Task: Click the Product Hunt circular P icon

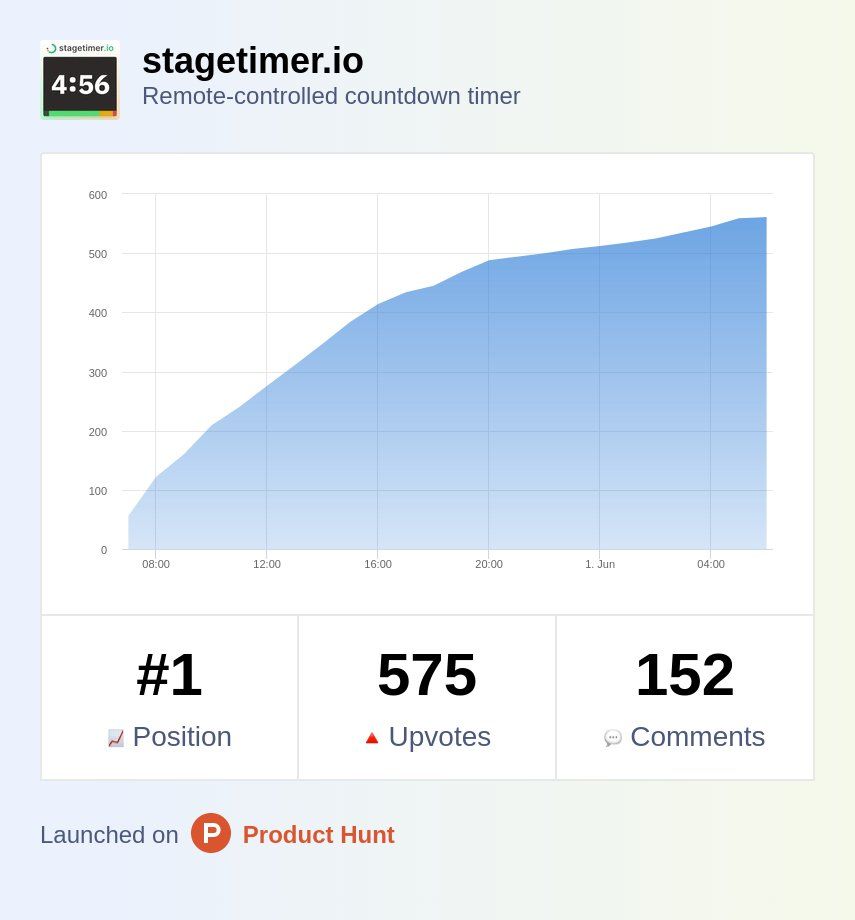Action: tap(211, 833)
